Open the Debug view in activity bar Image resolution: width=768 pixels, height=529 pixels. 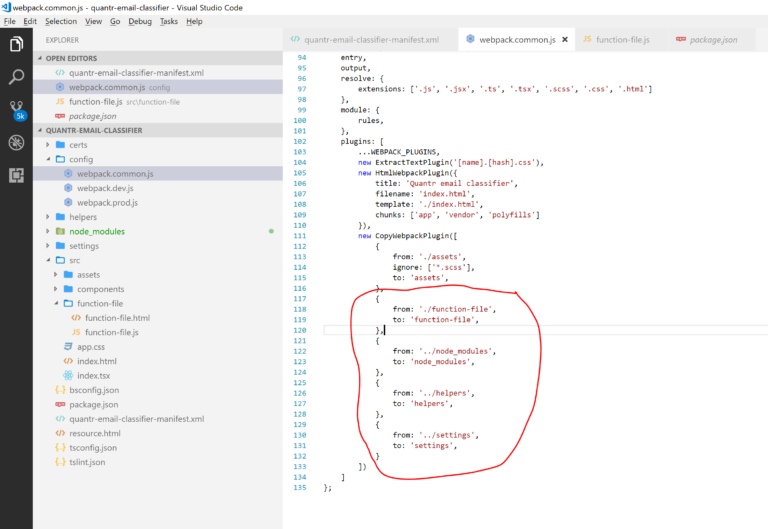tap(16, 143)
